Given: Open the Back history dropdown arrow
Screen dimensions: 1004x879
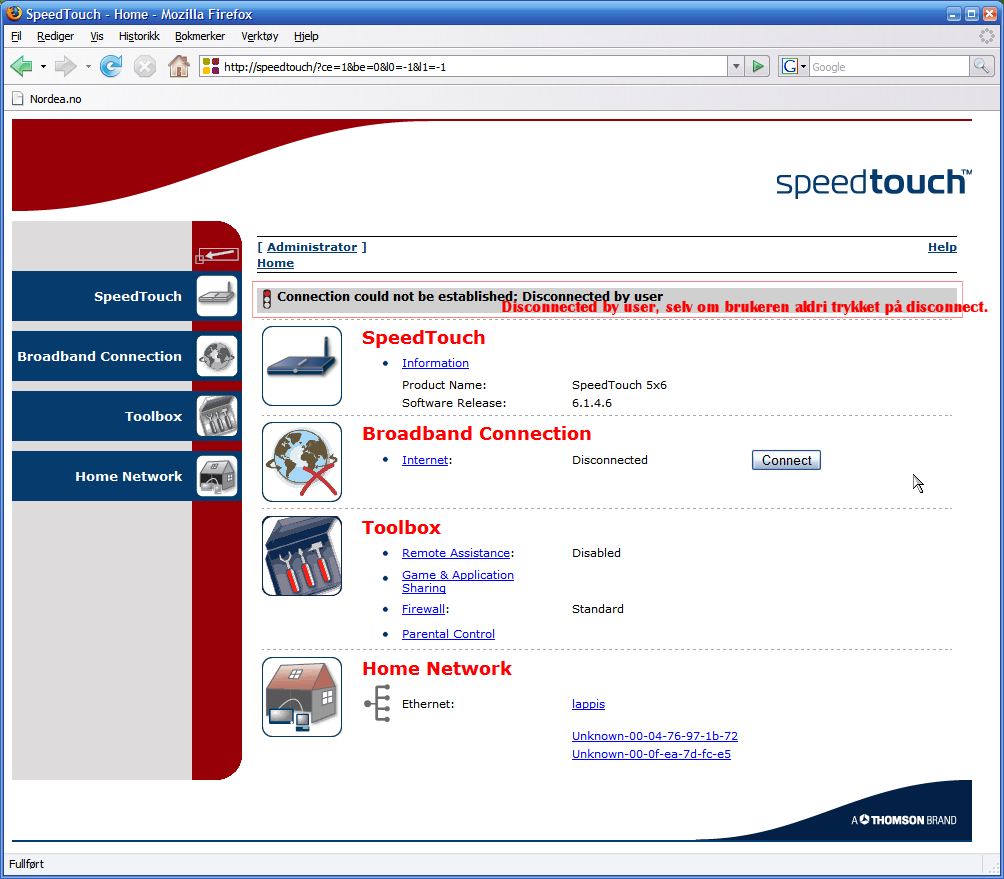Looking at the screenshot, I should [43, 67].
